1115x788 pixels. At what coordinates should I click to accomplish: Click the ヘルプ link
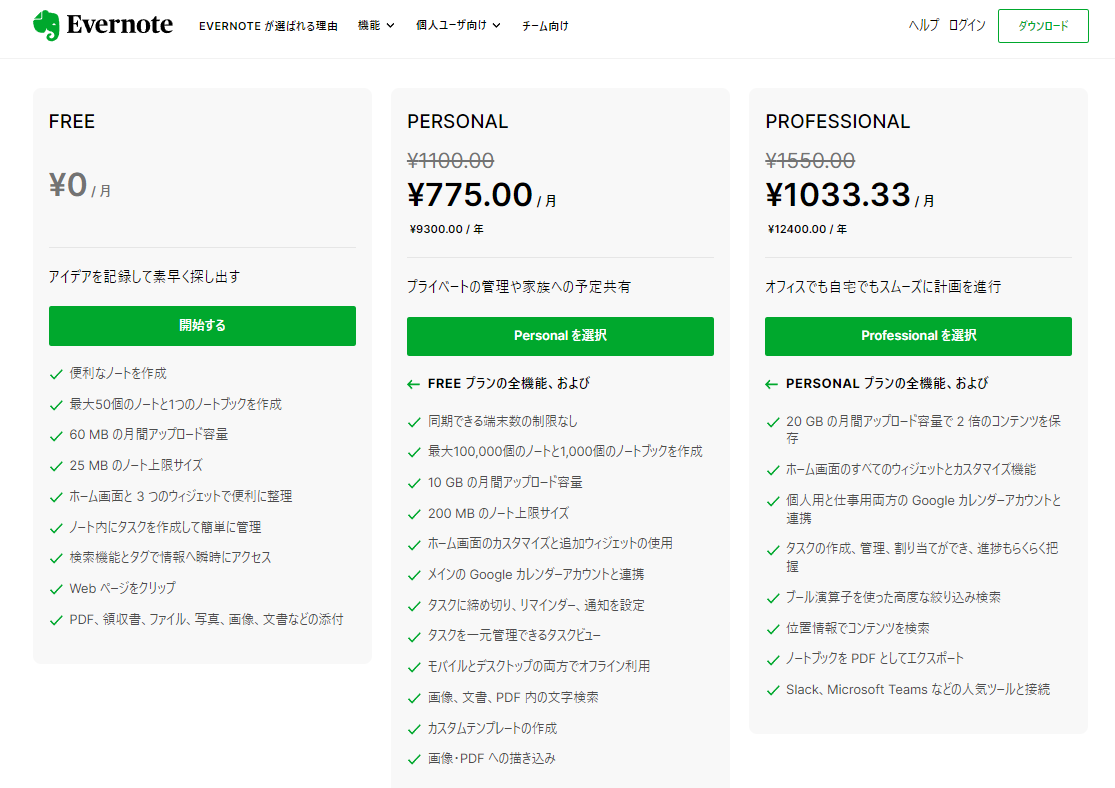(x=924, y=26)
